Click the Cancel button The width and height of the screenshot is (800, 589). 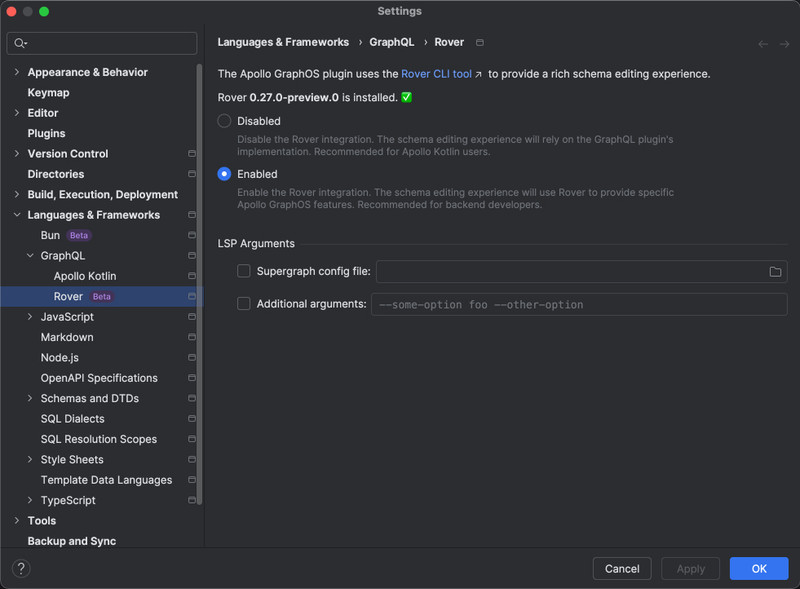(x=622, y=569)
